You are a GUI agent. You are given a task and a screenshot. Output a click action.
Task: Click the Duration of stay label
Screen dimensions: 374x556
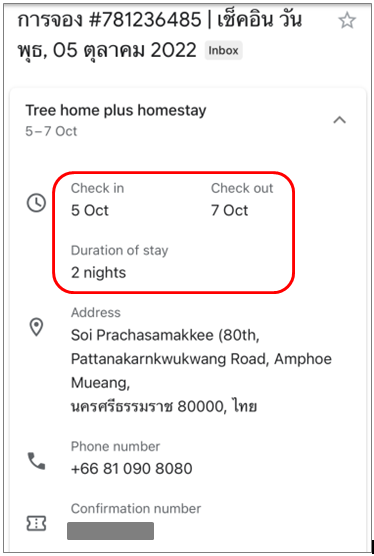[119, 250]
